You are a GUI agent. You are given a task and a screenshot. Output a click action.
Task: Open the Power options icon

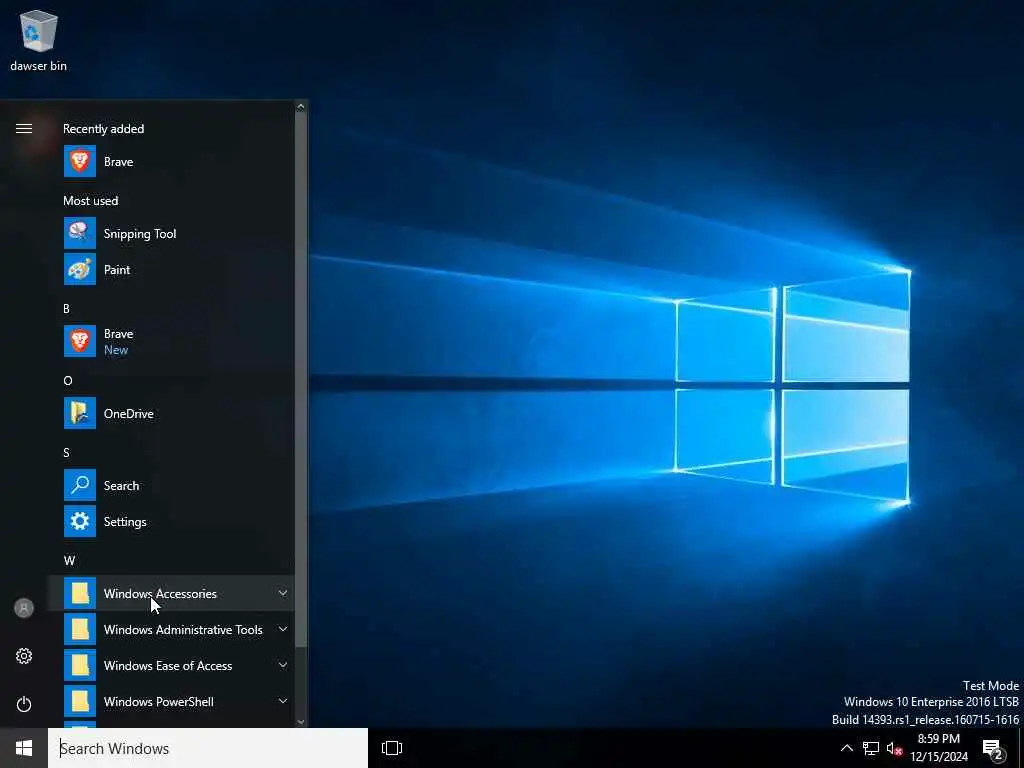click(24, 704)
